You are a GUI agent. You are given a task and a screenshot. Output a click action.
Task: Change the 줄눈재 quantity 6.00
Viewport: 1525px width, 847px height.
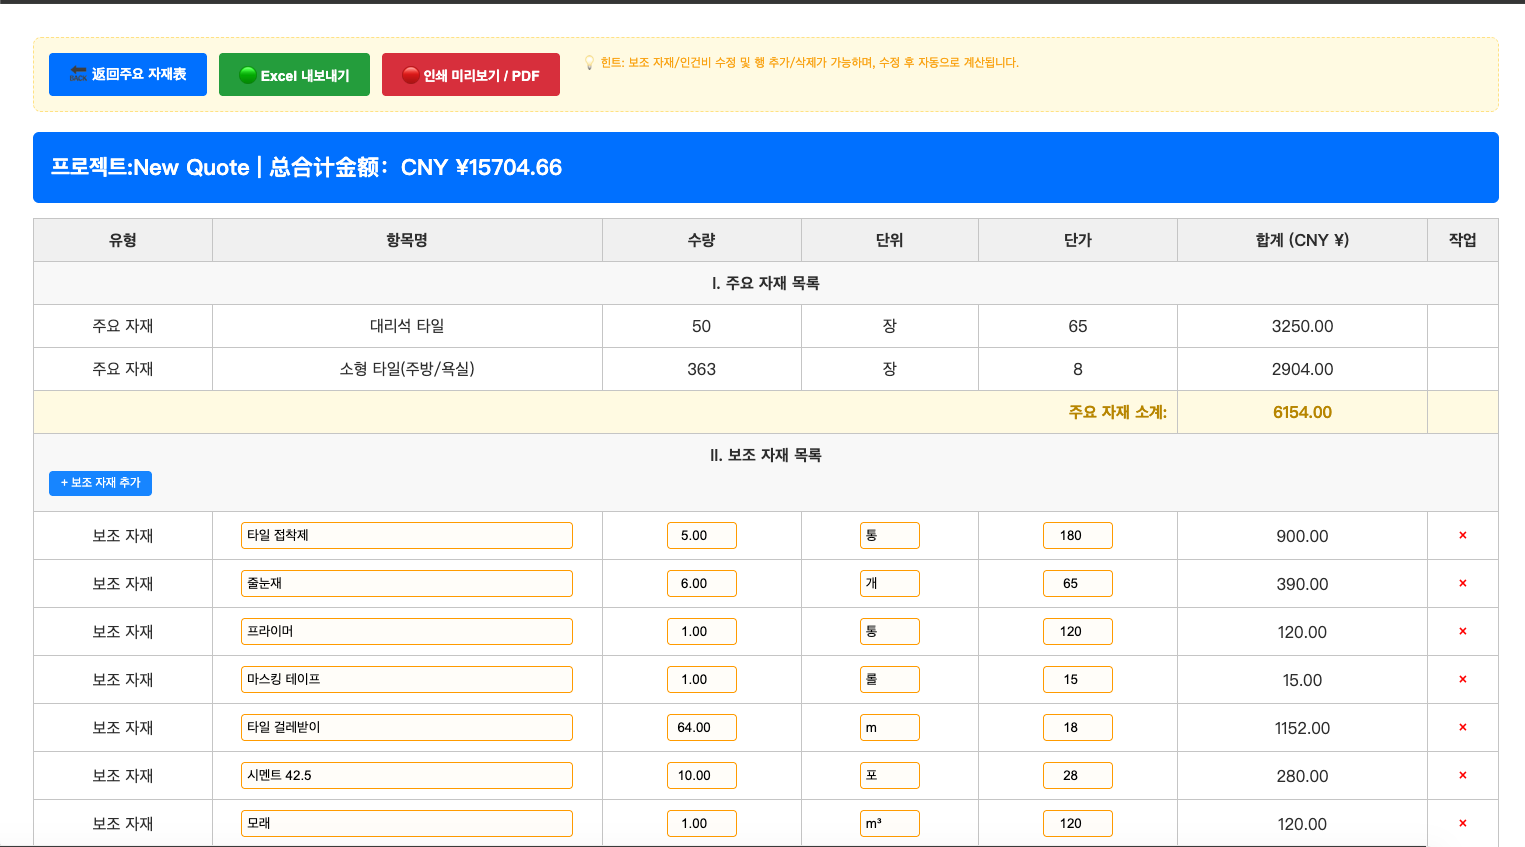pos(702,583)
